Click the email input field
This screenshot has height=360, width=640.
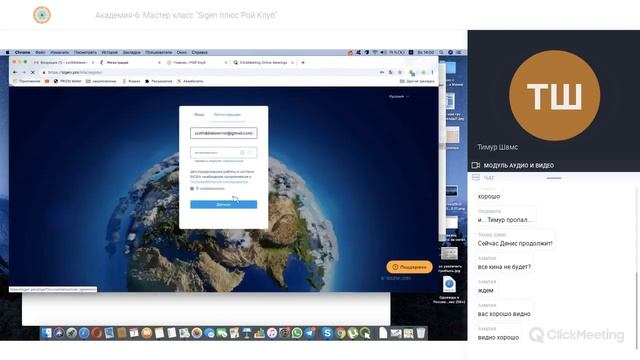(x=224, y=133)
